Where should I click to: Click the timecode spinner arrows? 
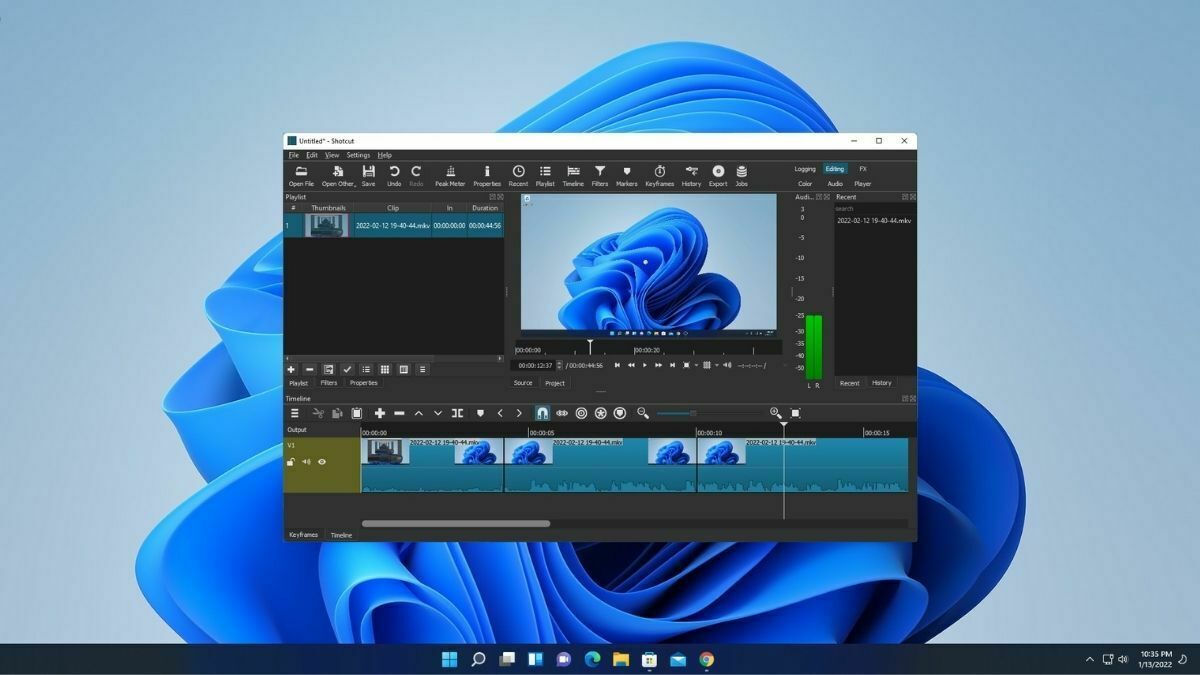(x=557, y=365)
